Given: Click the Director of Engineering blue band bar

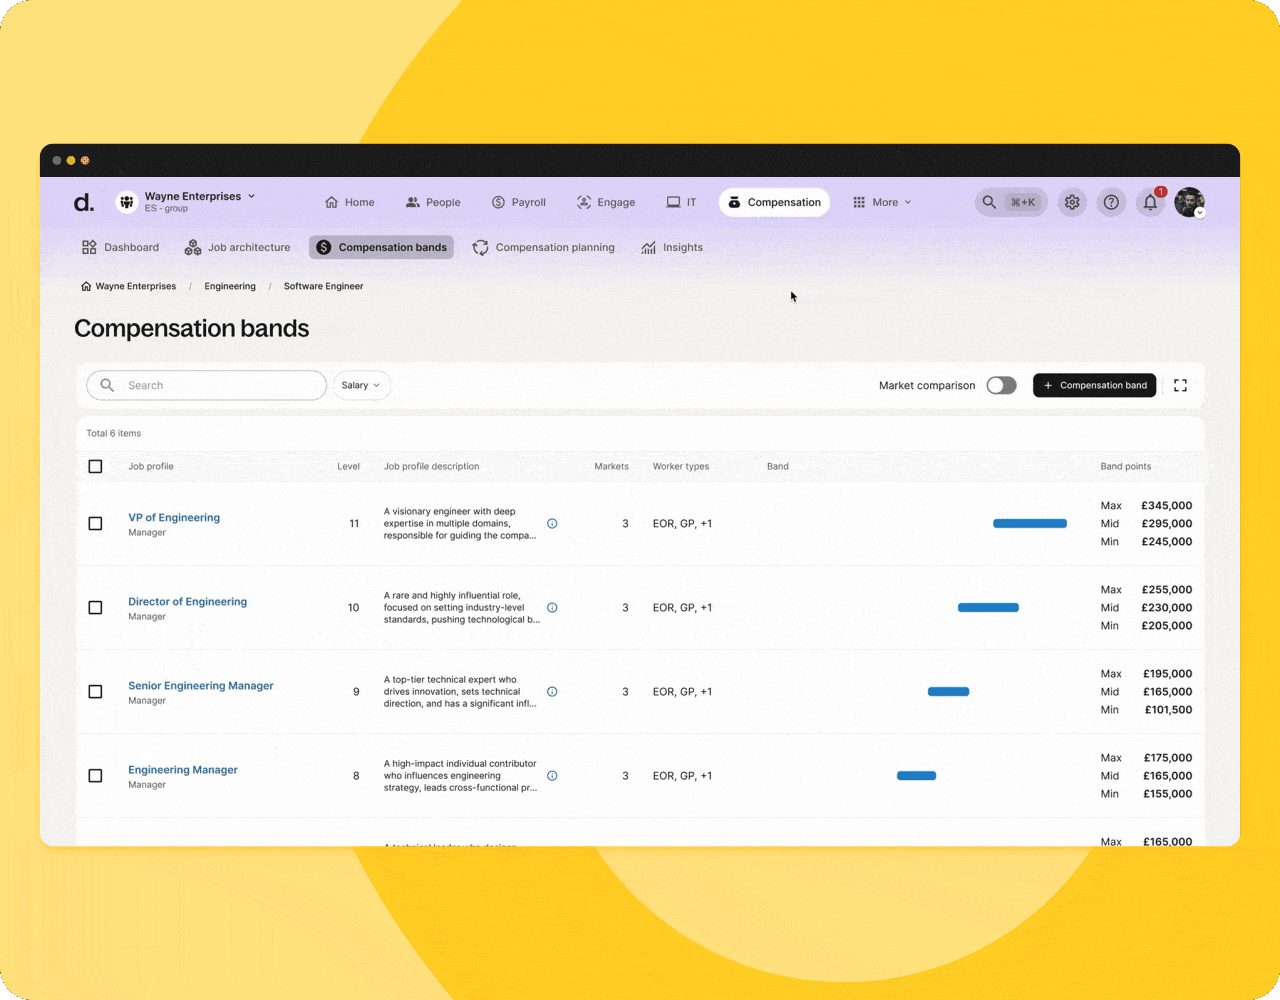Looking at the screenshot, I should coord(988,607).
